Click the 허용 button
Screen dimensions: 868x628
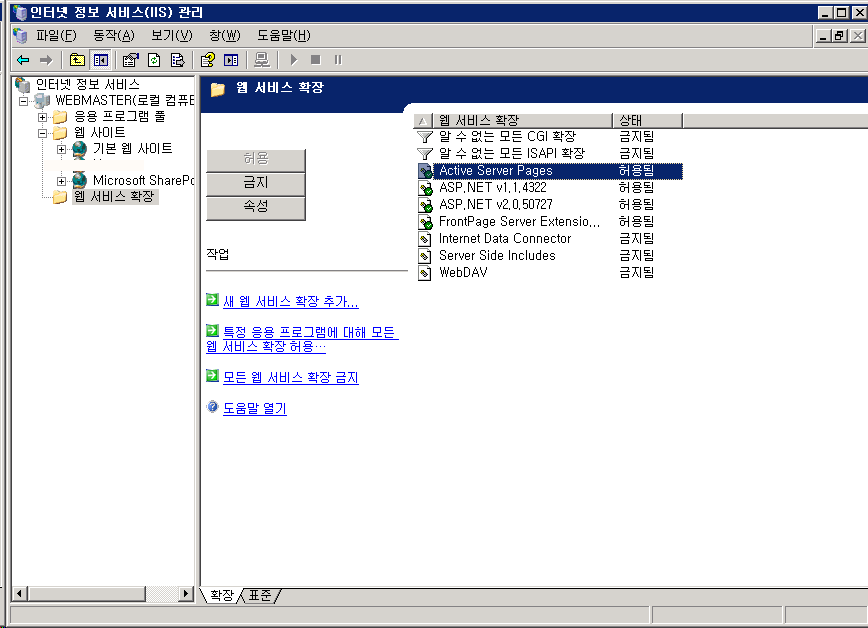[x=256, y=159]
